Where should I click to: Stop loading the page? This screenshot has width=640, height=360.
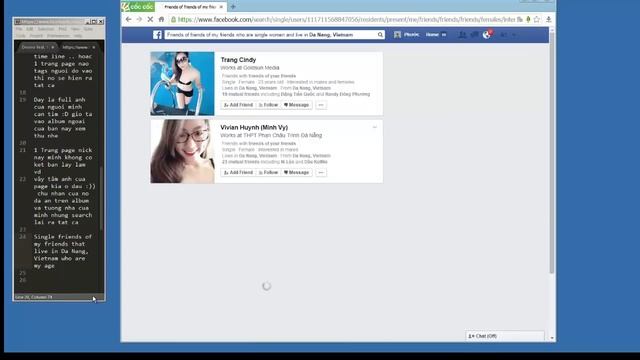[150, 19]
